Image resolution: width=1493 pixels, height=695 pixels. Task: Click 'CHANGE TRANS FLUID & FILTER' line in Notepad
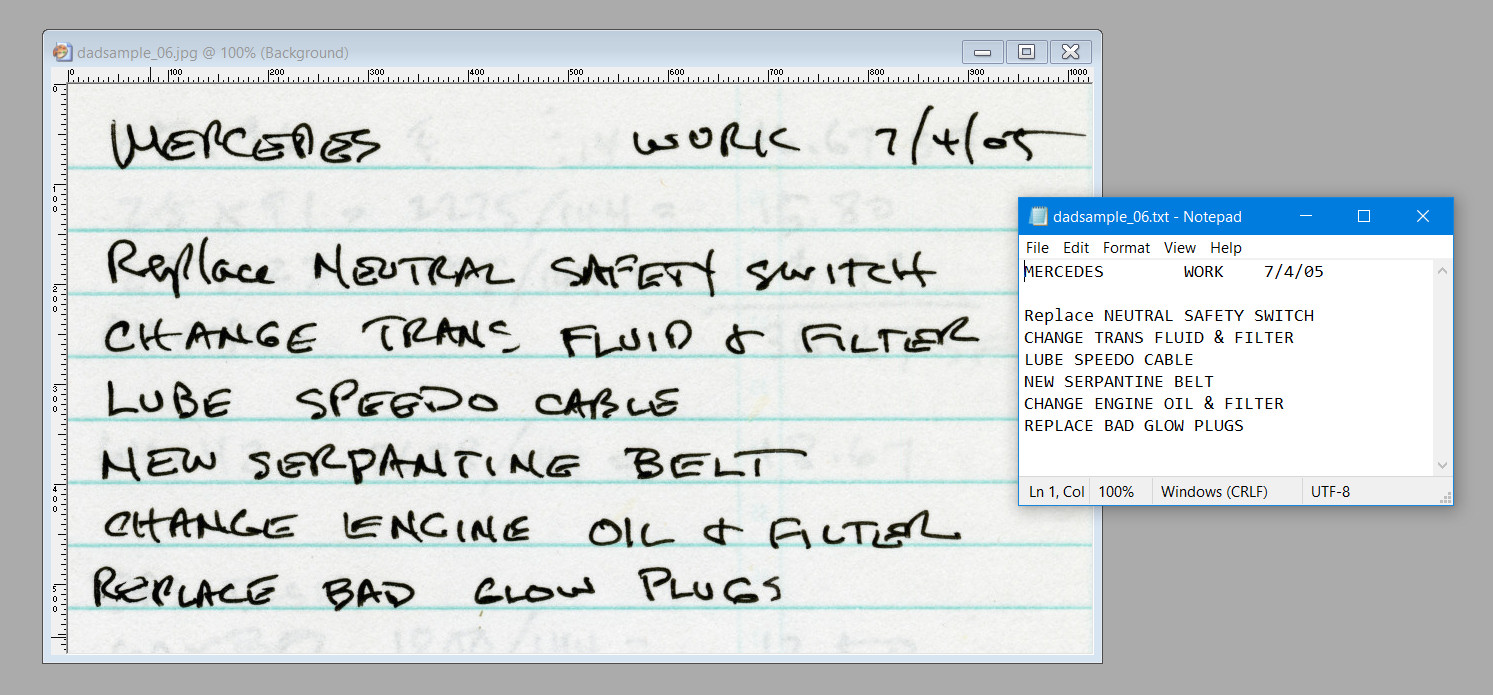[1159, 338]
